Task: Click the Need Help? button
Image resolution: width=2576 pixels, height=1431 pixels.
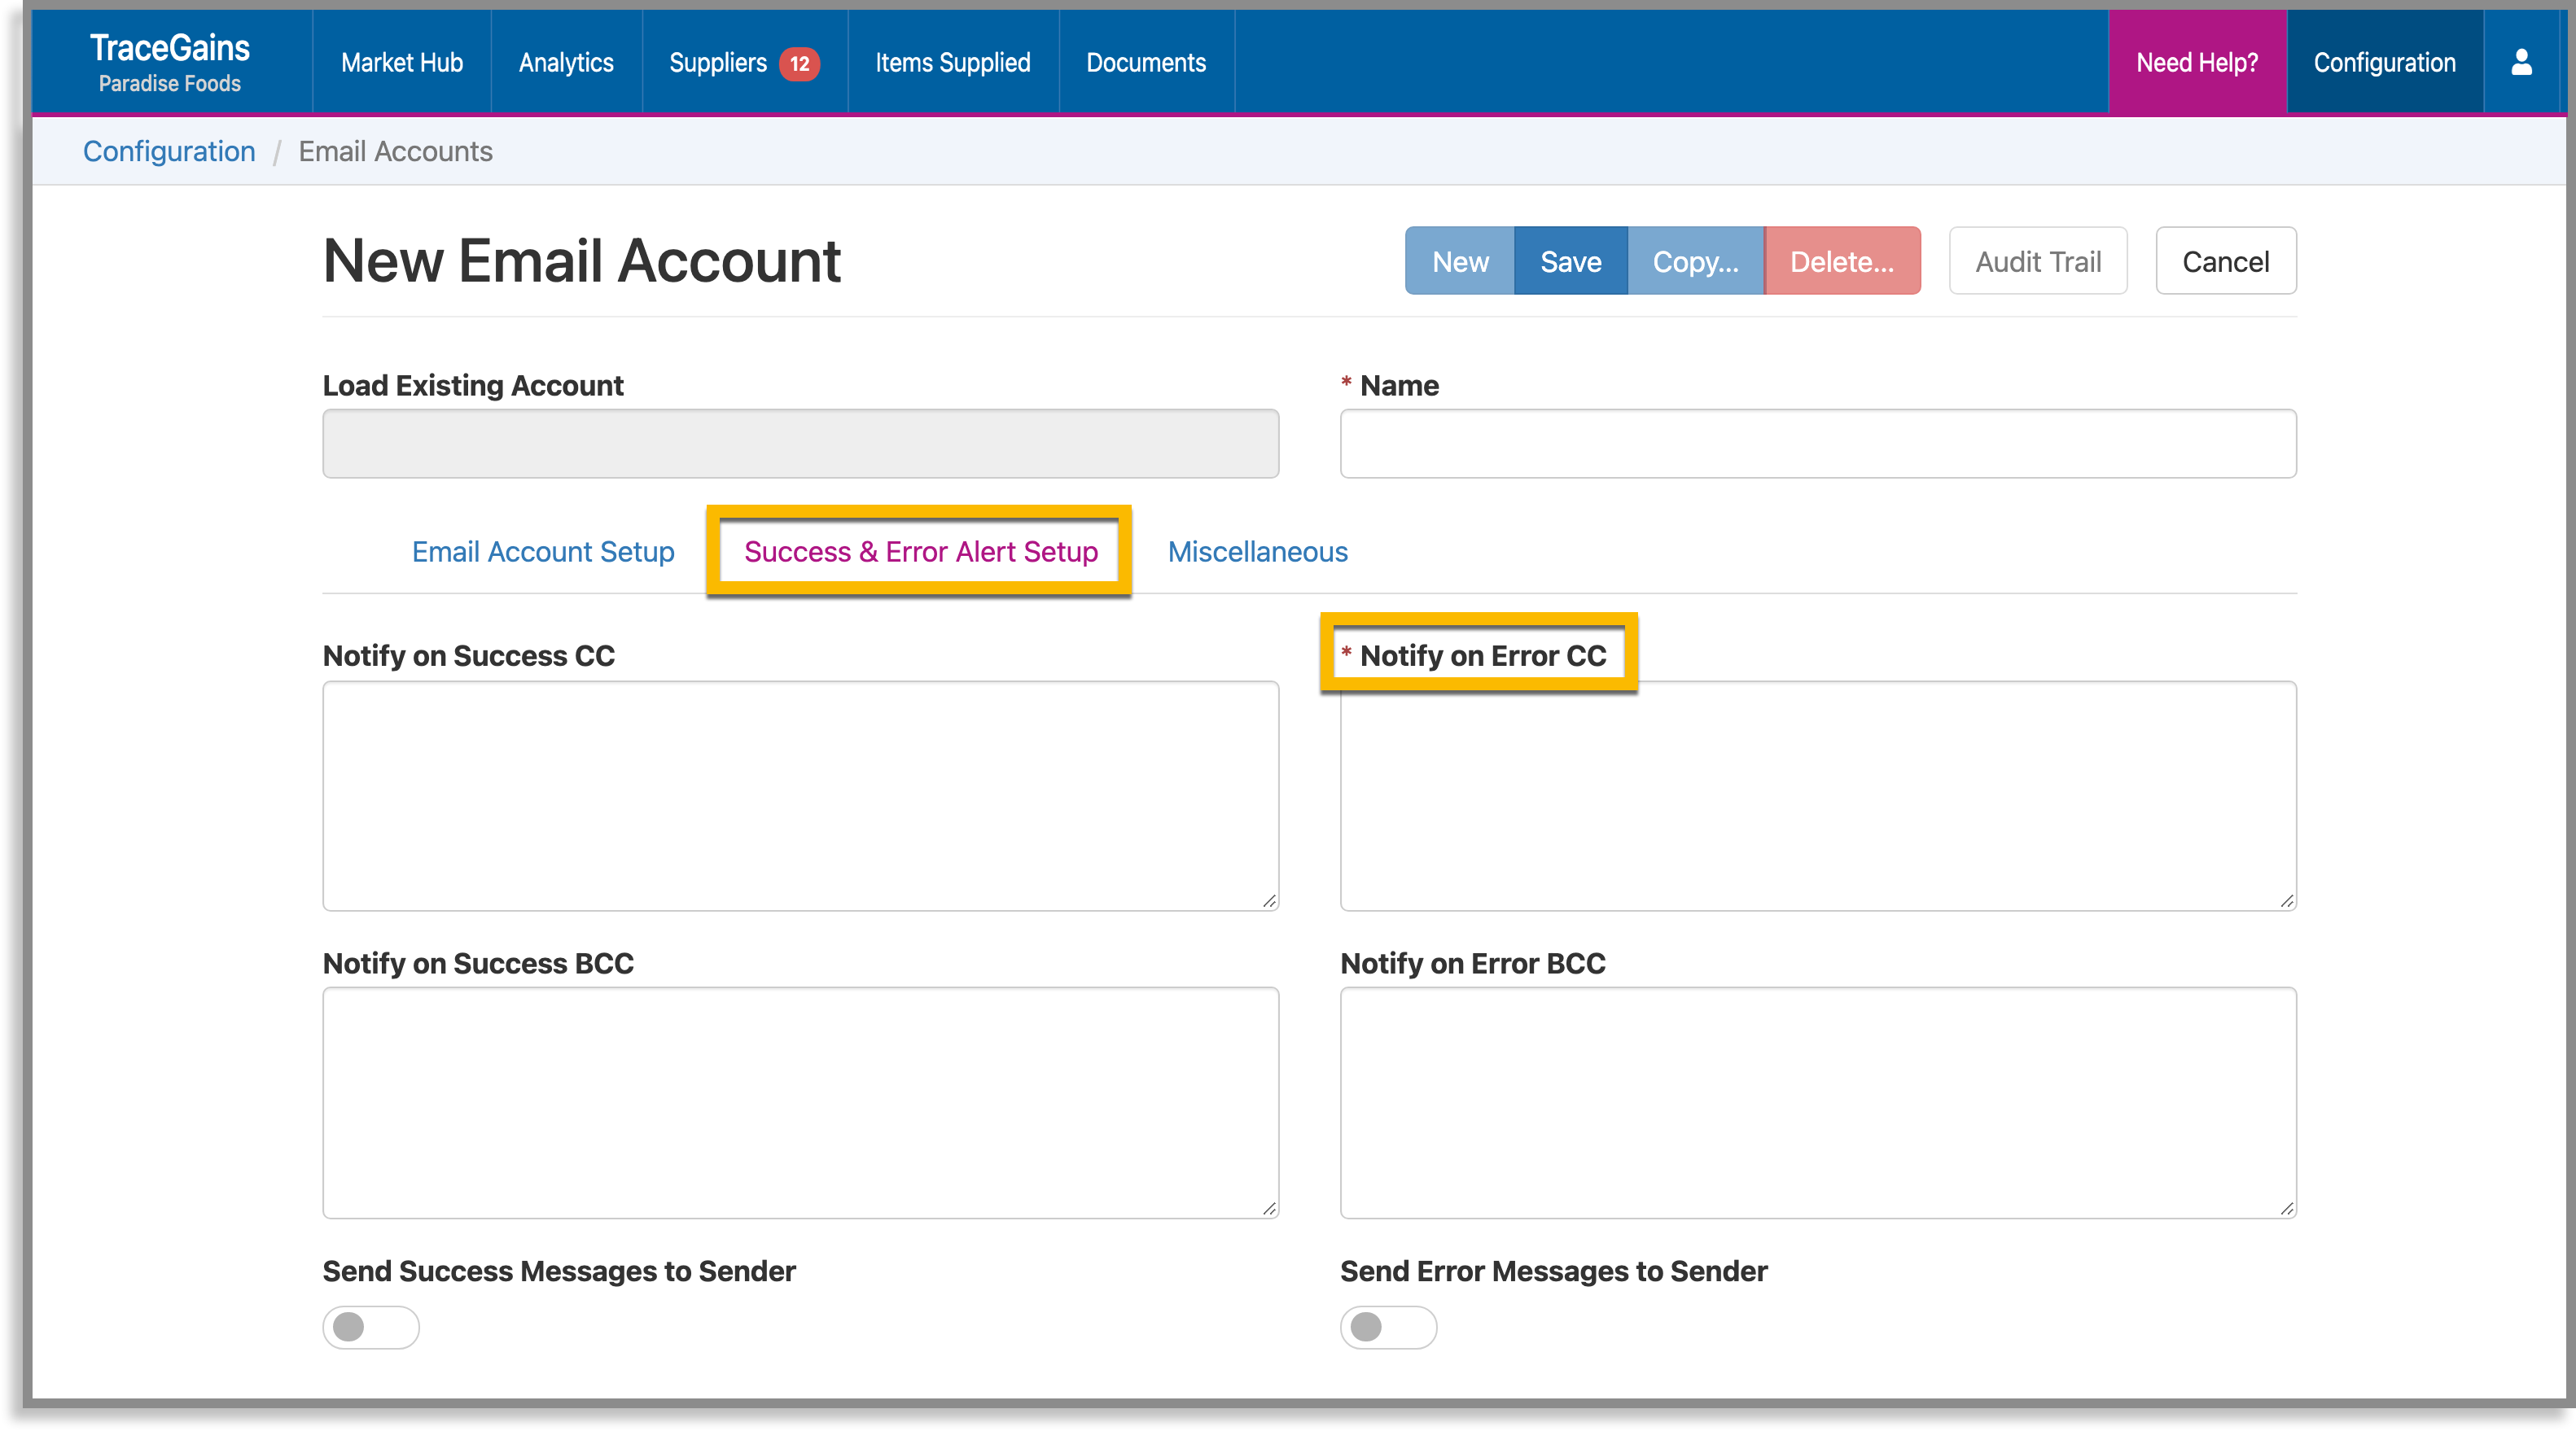Action: 2196,61
